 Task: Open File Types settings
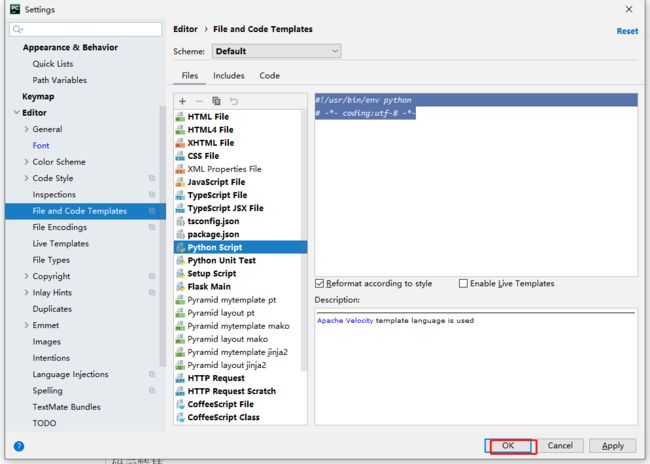point(51,260)
